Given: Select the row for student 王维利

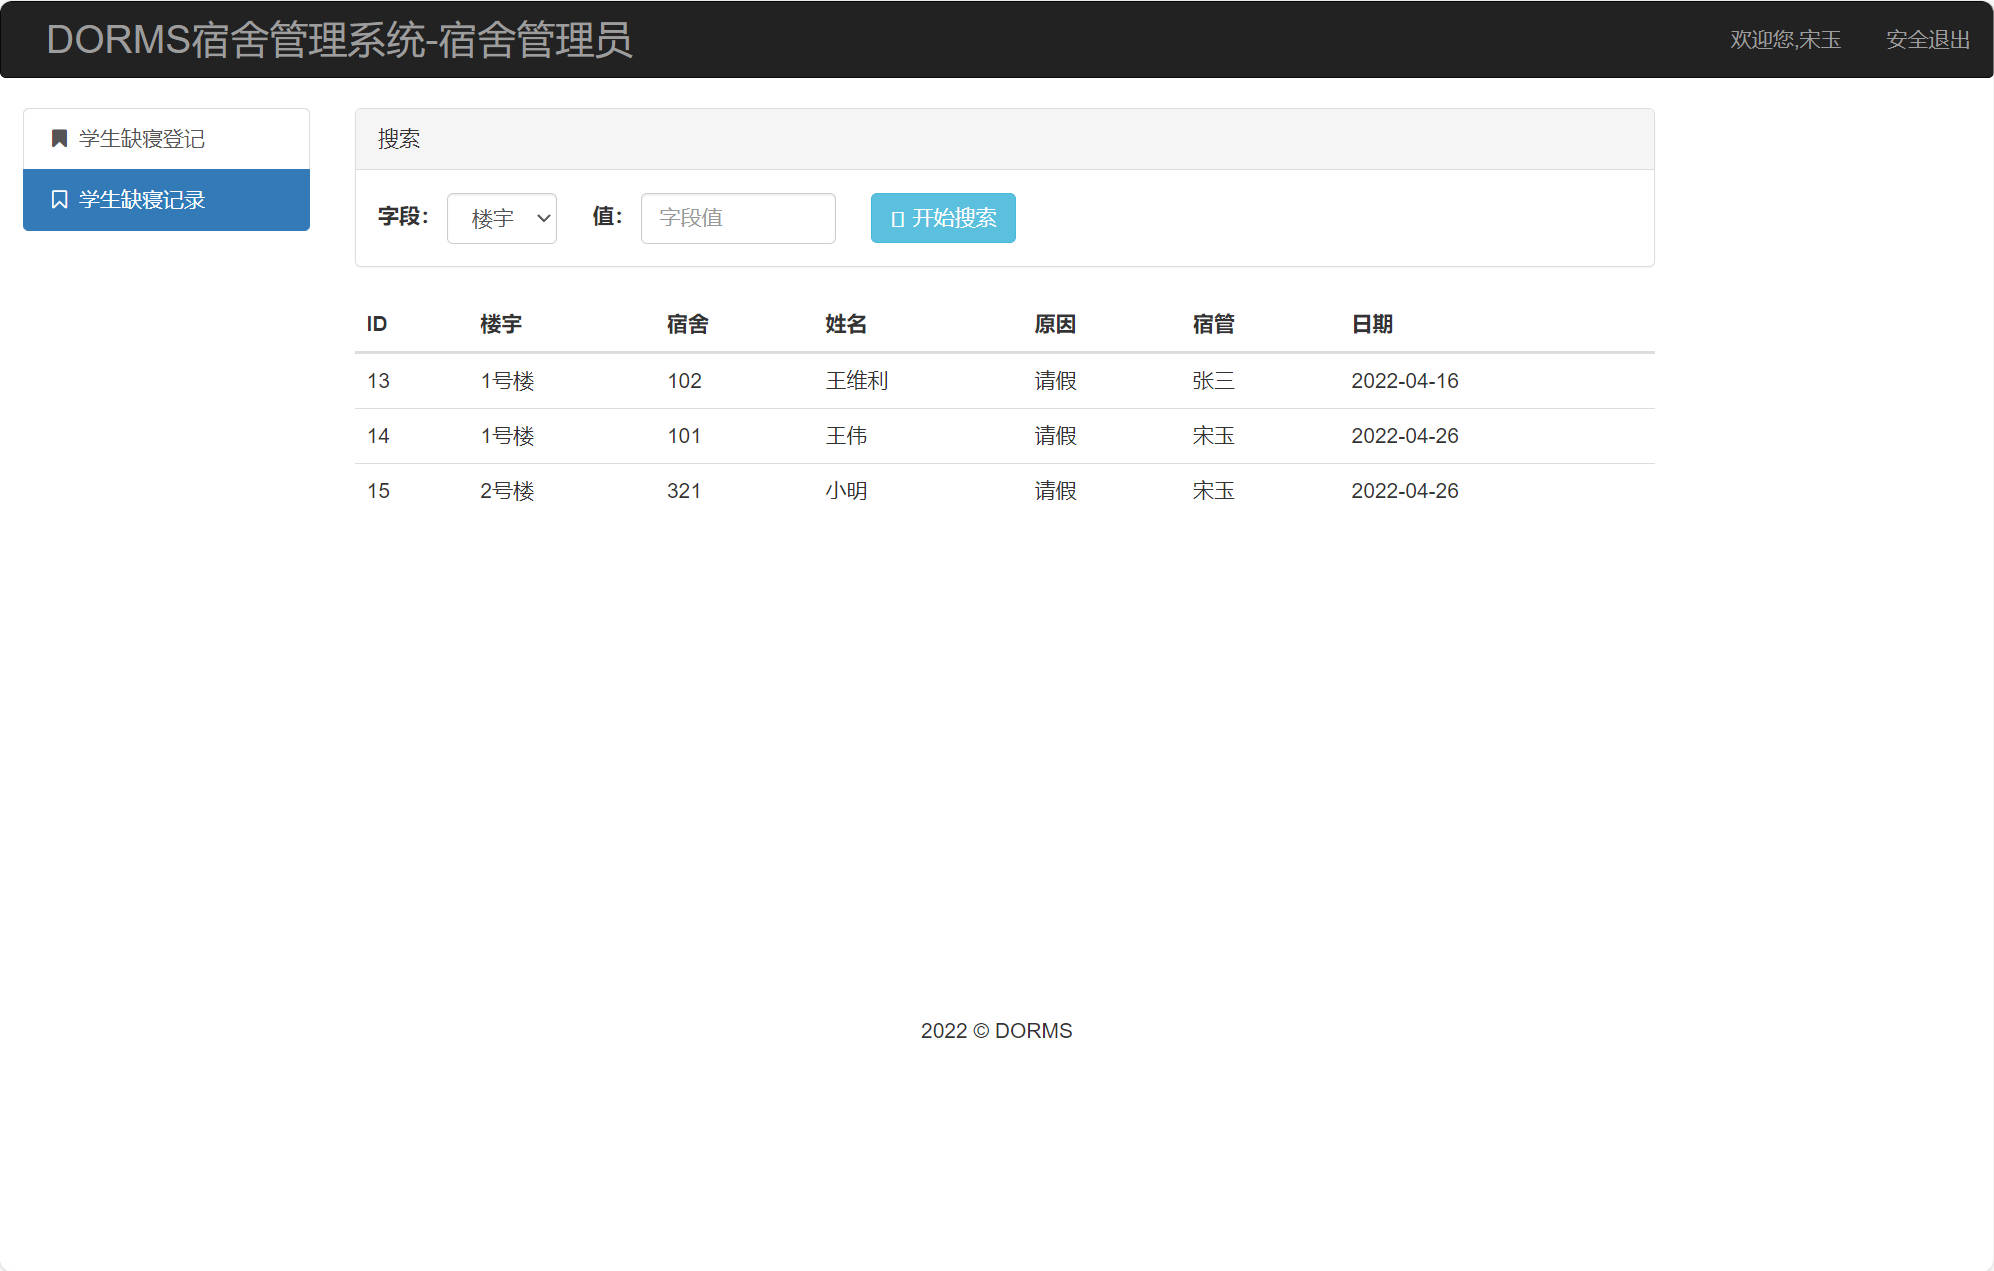Looking at the screenshot, I should click(x=856, y=381).
